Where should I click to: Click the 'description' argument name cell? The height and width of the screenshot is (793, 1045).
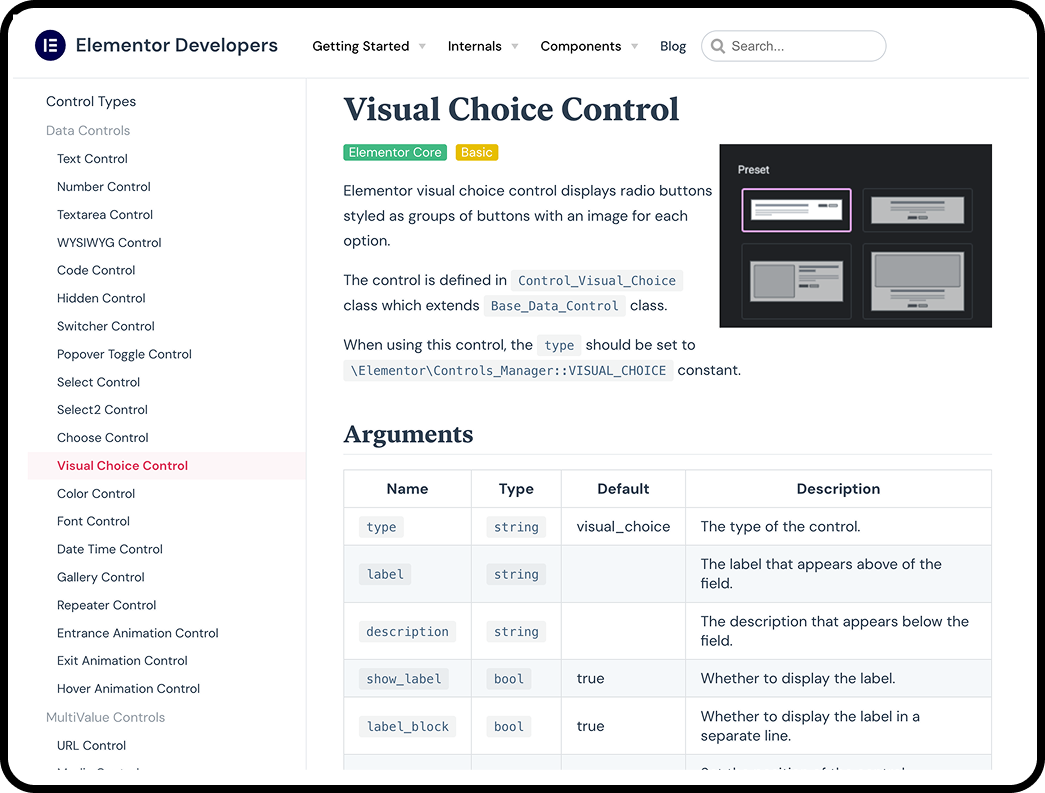(407, 631)
